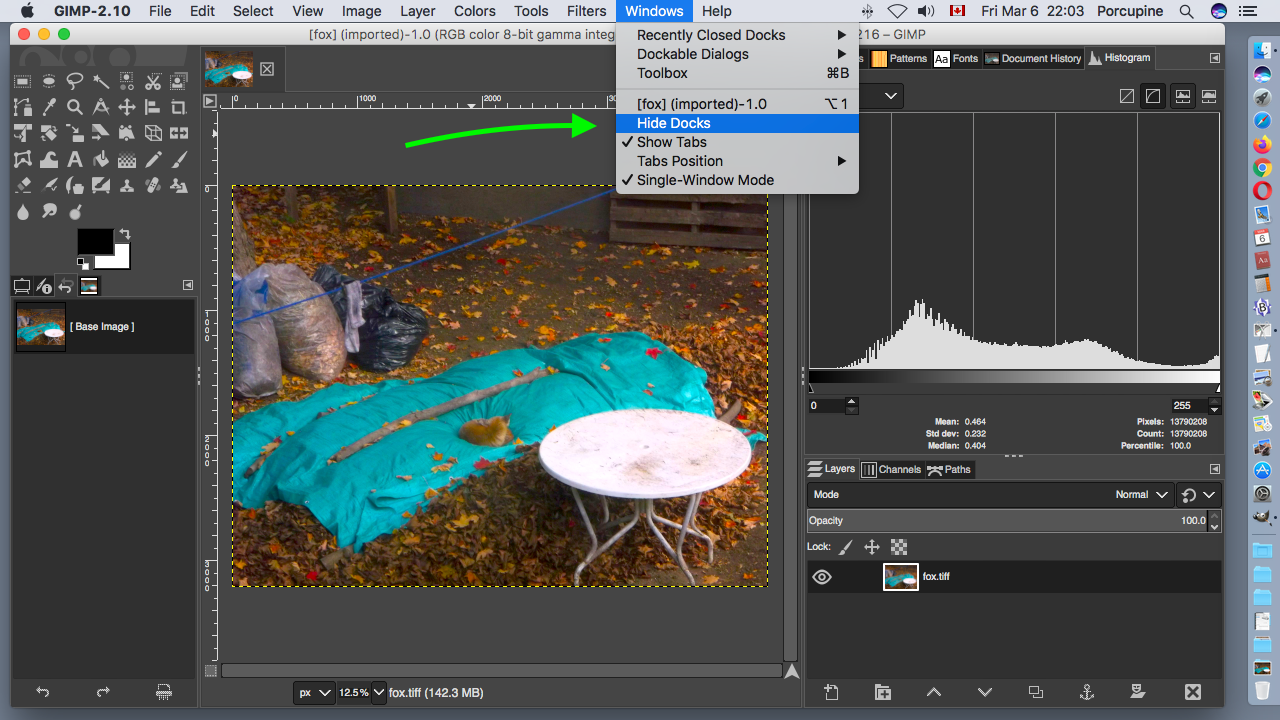Choose the Move tool in toolbox
This screenshot has height=720, width=1280.
coord(127,107)
